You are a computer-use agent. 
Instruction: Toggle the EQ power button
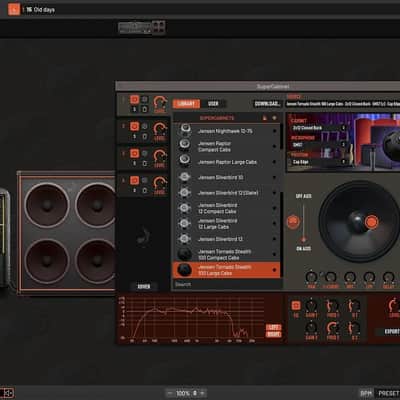click(296, 306)
